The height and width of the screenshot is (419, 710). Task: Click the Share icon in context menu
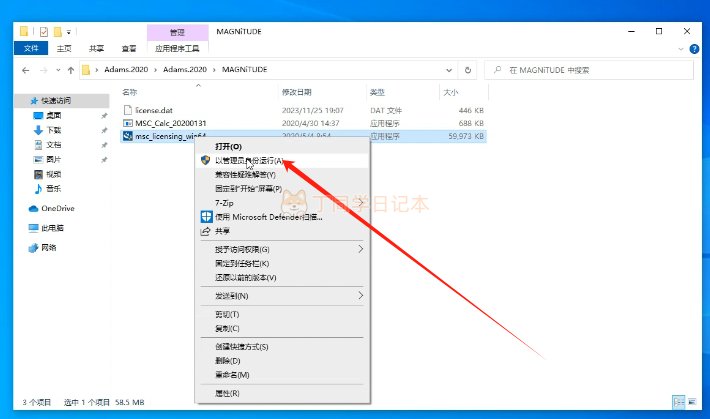206,231
